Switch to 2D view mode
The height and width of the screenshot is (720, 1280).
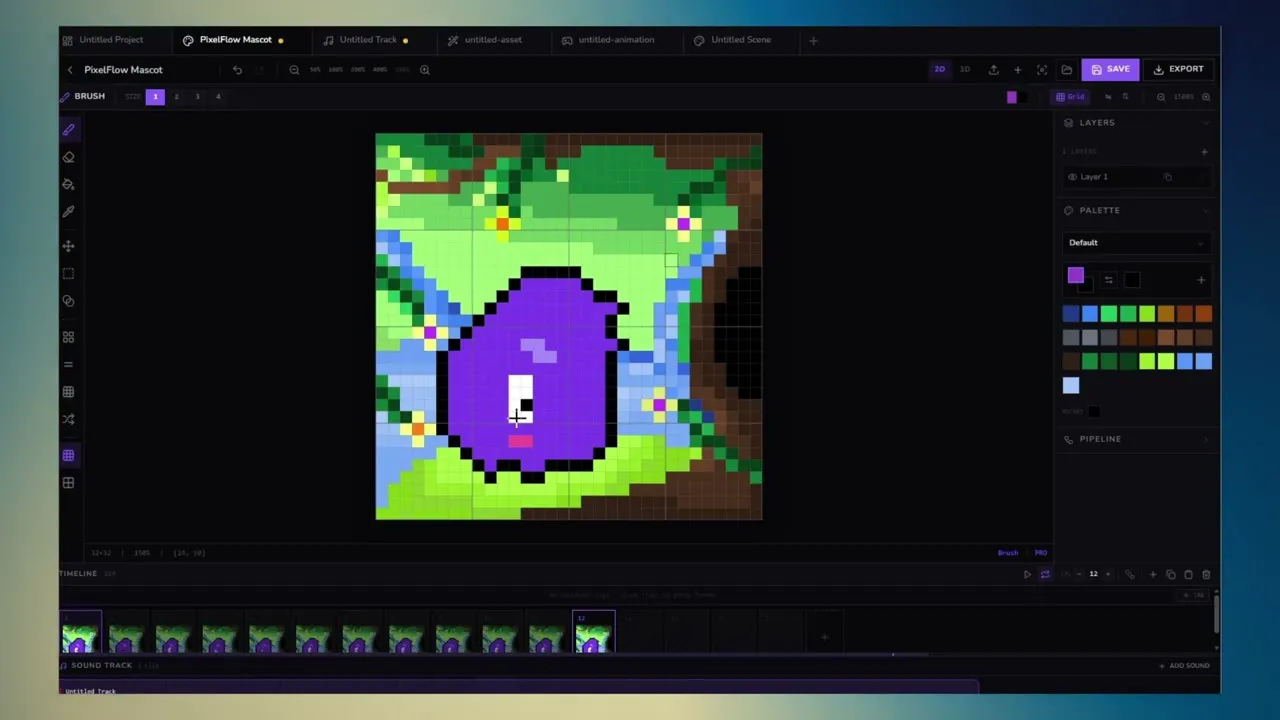coord(939,69)
